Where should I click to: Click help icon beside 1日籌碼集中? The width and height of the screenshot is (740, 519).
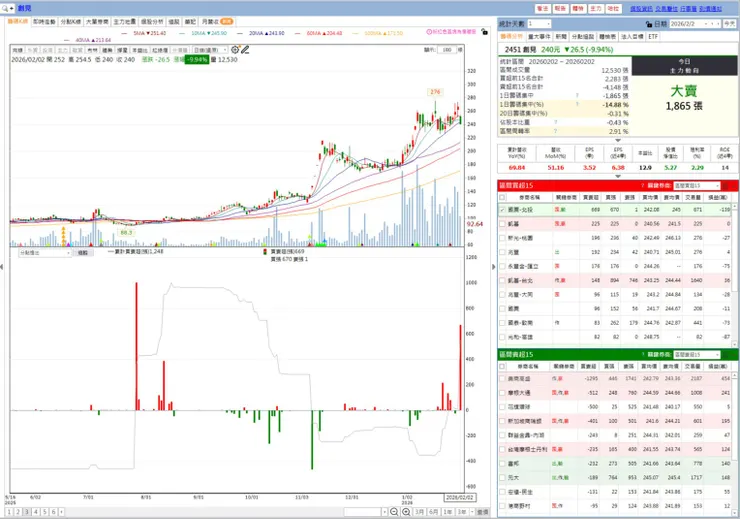coord(577,96)
